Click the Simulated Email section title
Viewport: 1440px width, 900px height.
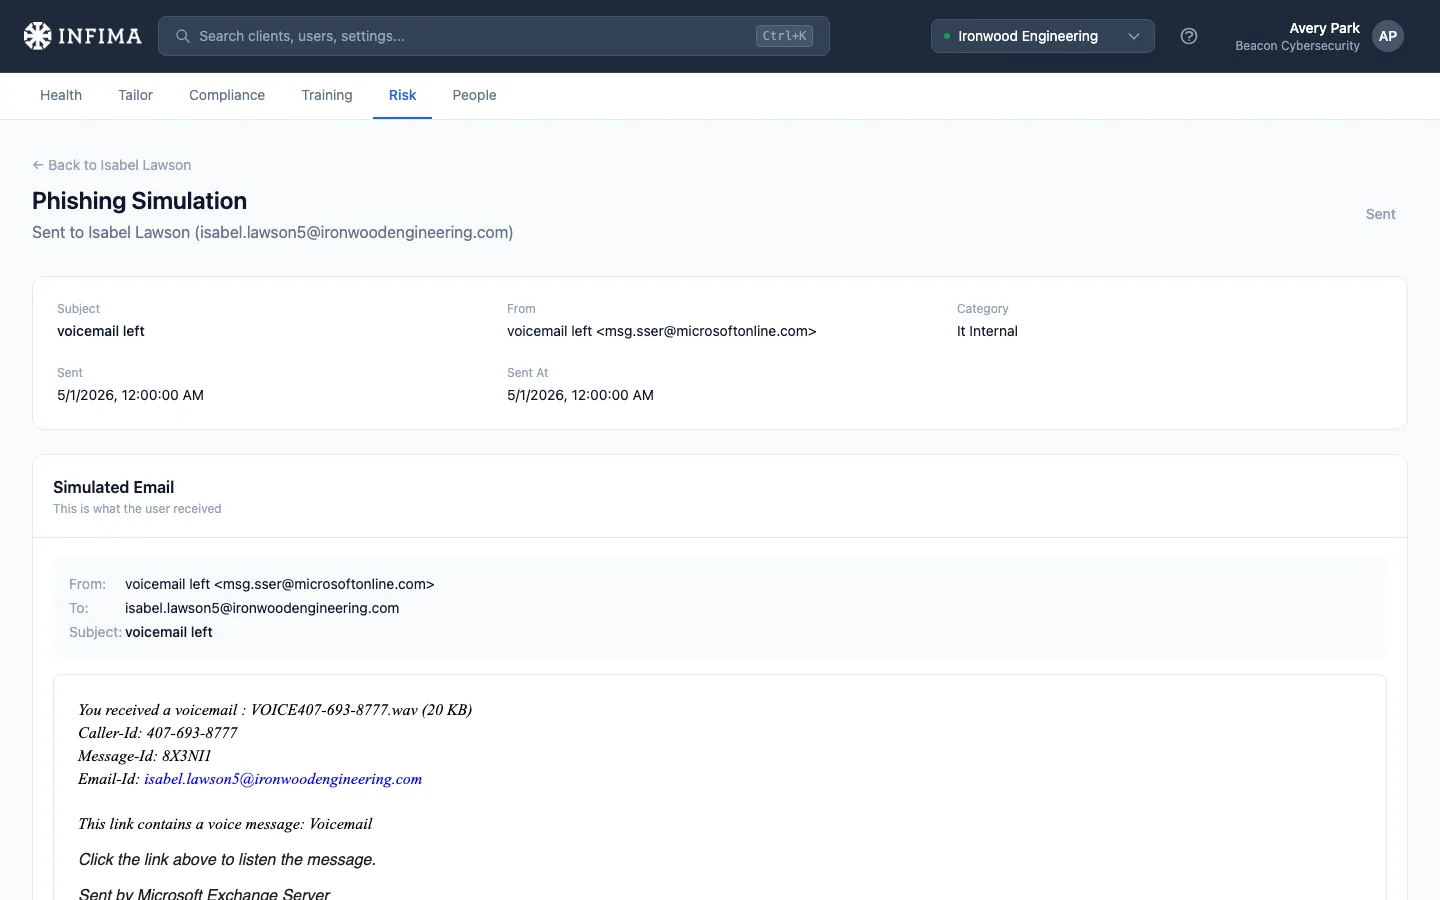click(113, 487)
